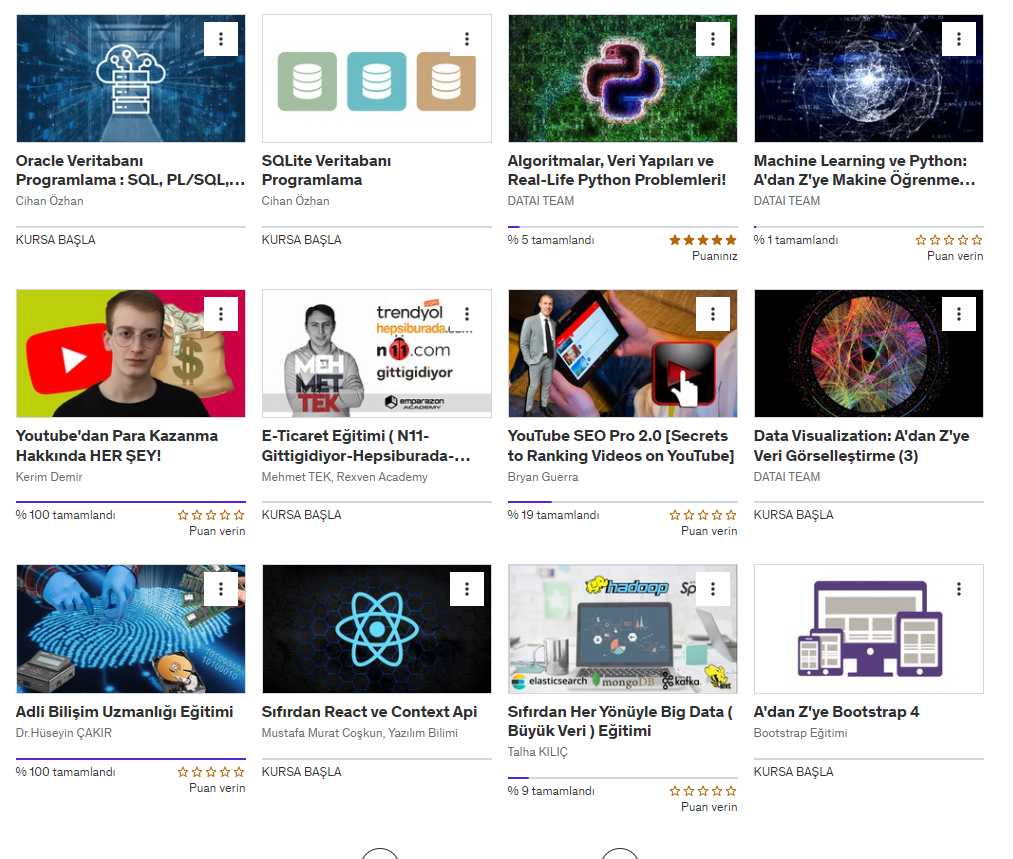Image resolution: width=1013 pixels, height=859 pixels.
Task: Click progress bar of Algoritmalar course (%5)
Action: (623, 227)
